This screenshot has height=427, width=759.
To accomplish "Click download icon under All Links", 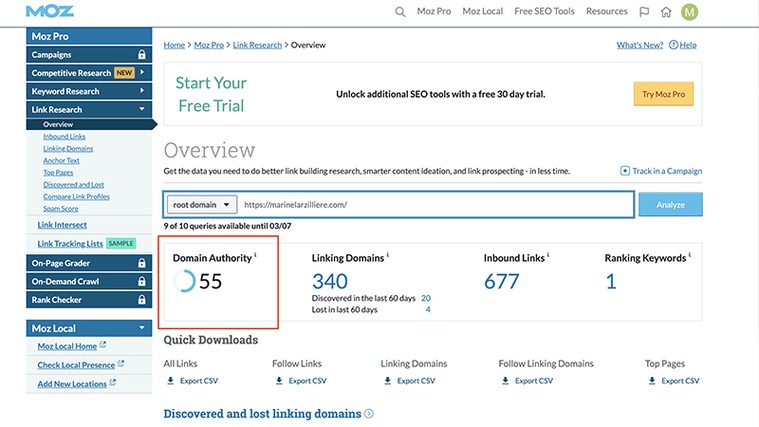I will click(x=170, y=381).
